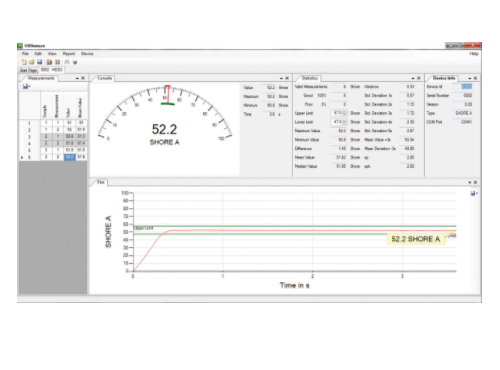Close the Plot panel
500x370 pixels.
(x=475, y=183)
